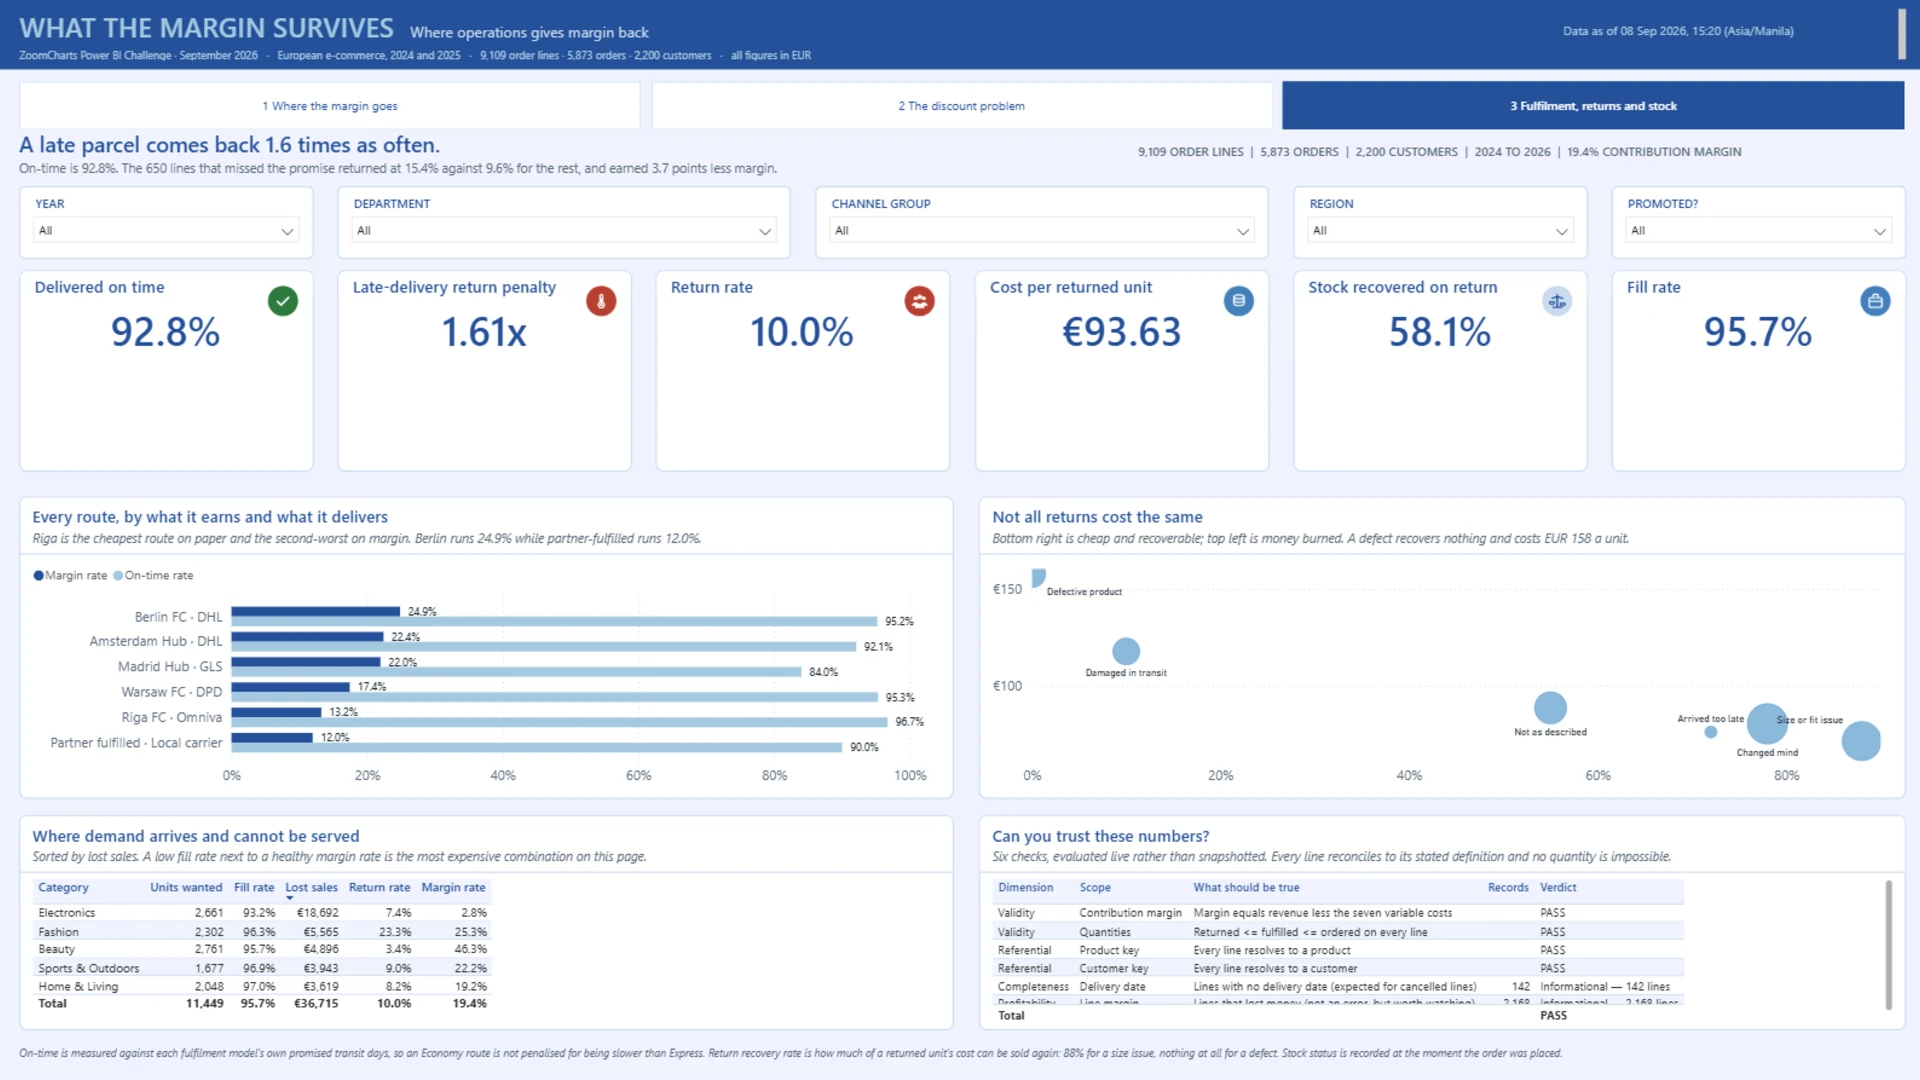Viewport: 1920px width, 1080px height.
Task: Expand the CHANNEL GROUP dropdown
Action: pyautogui.click(x=1041, y=231)
